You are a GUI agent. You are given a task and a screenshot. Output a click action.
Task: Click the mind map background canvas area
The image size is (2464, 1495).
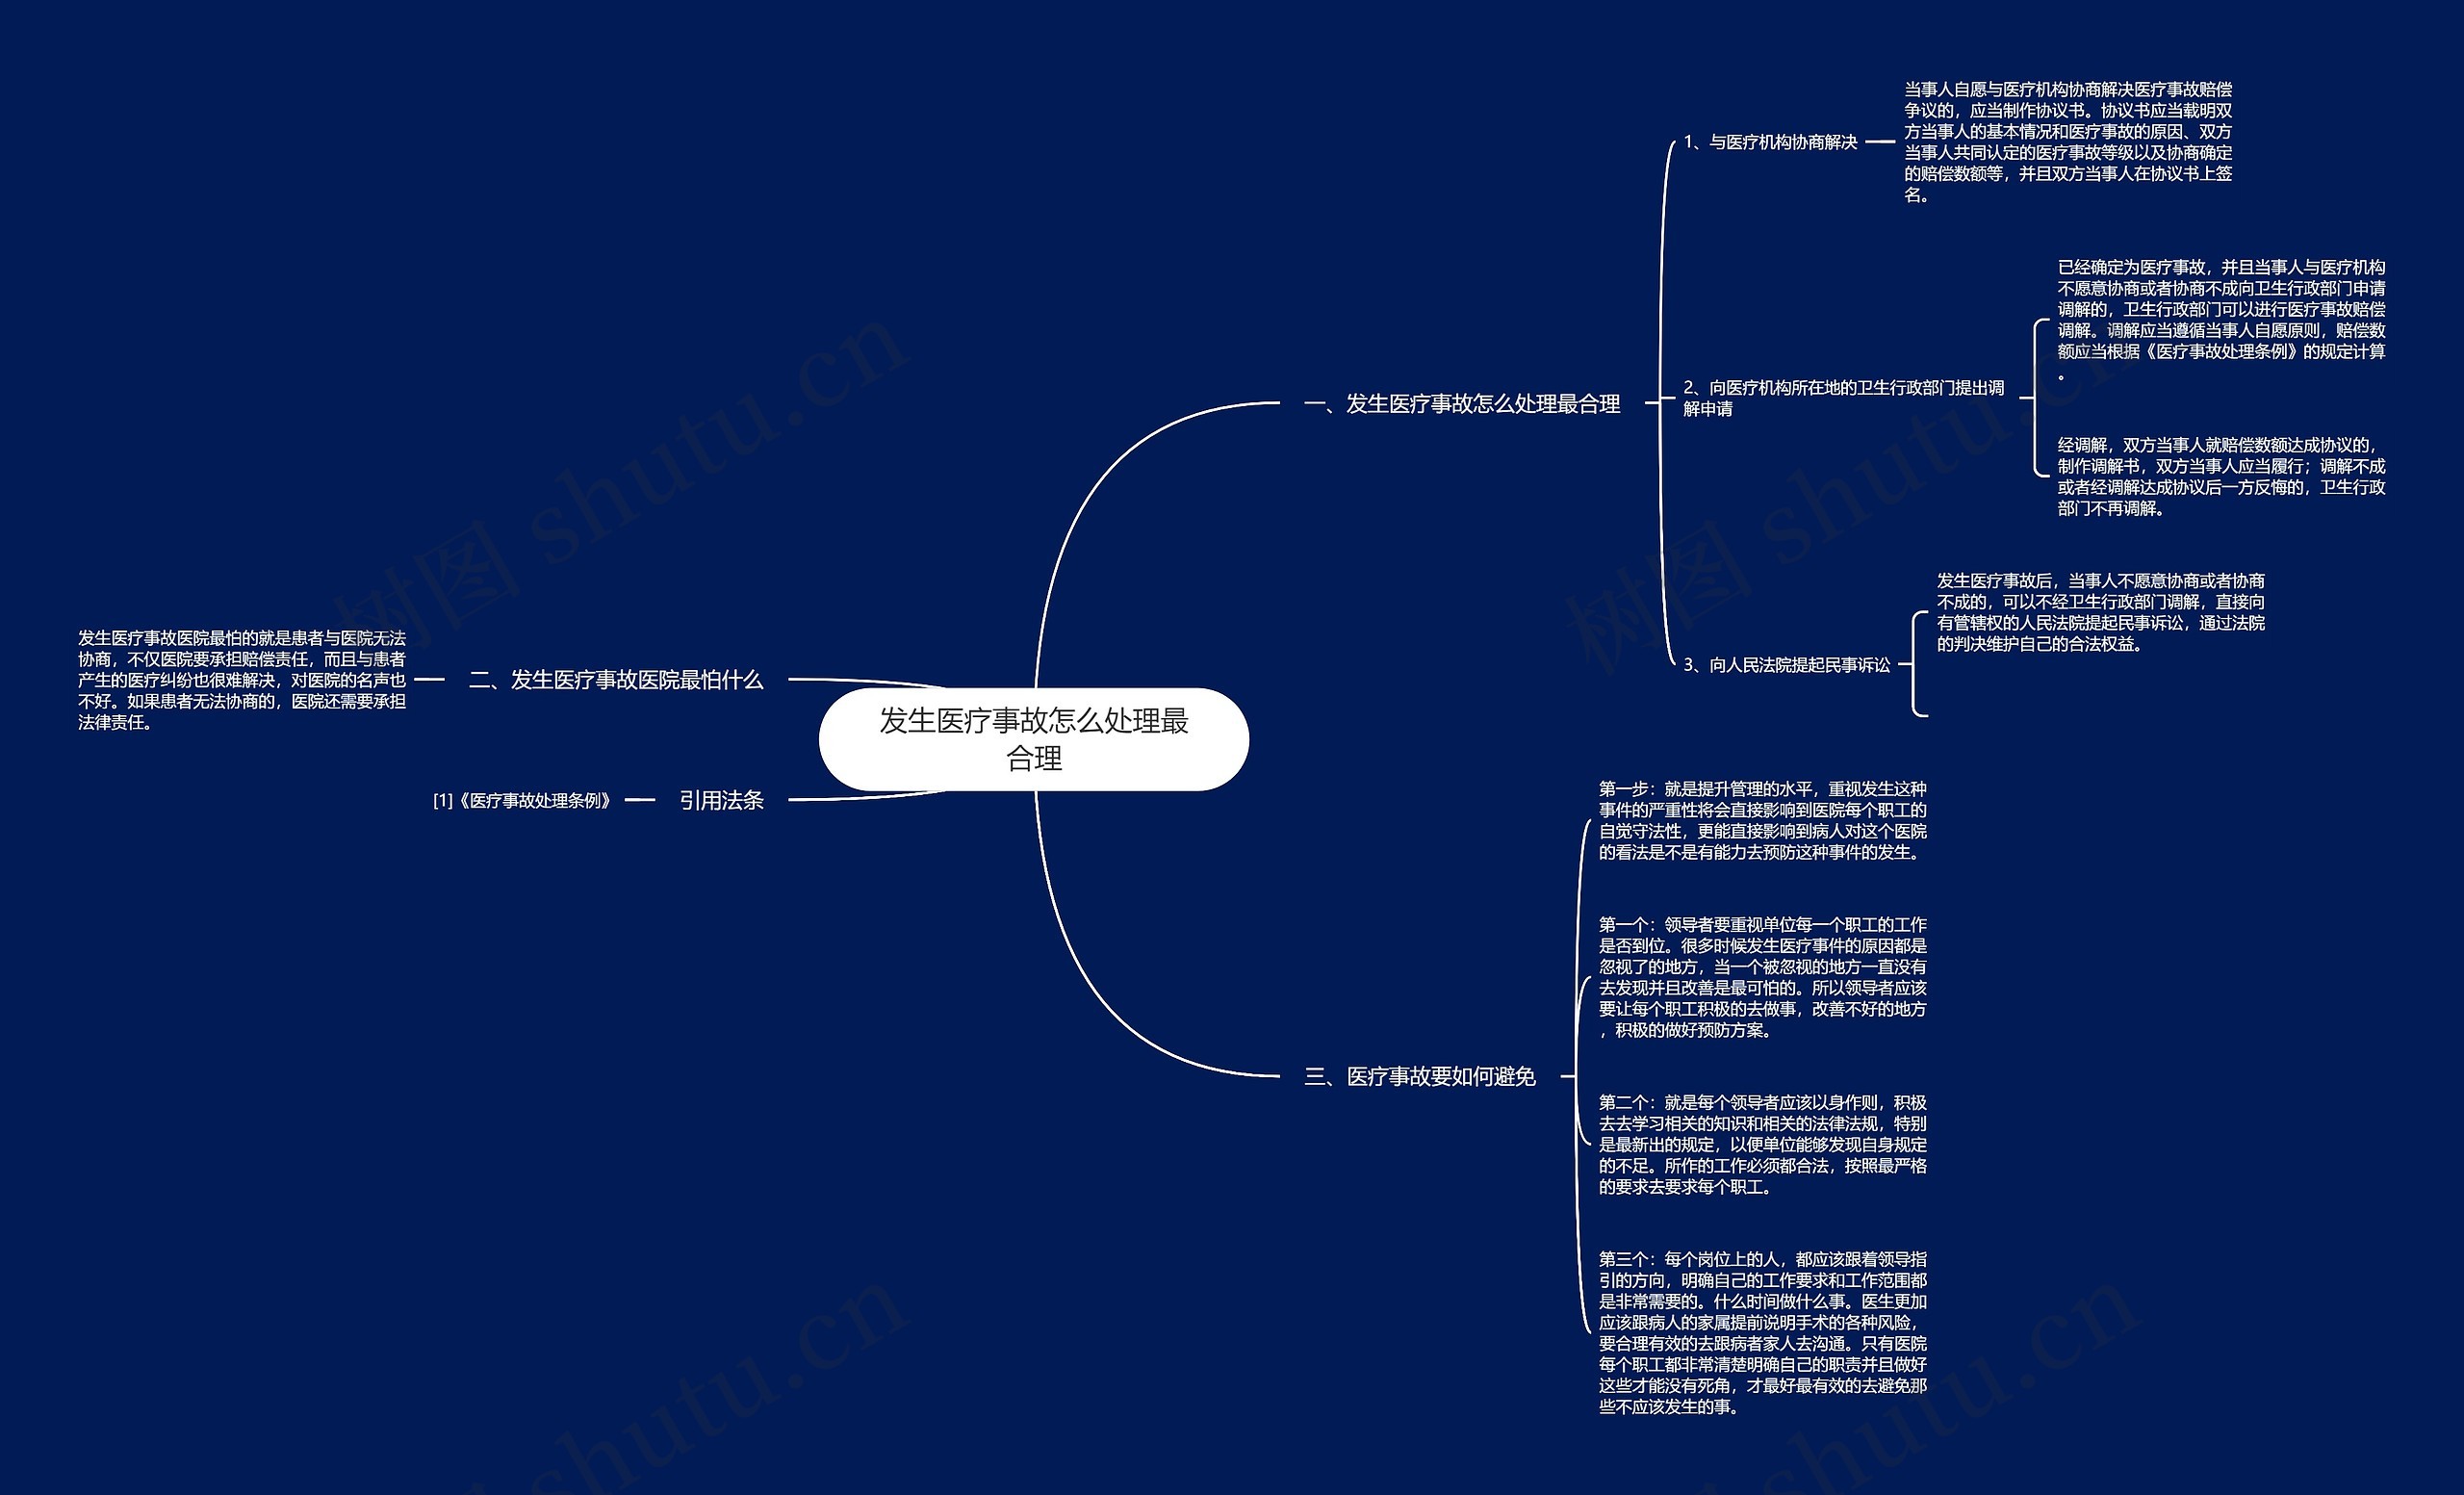click(x=352, y=264)
